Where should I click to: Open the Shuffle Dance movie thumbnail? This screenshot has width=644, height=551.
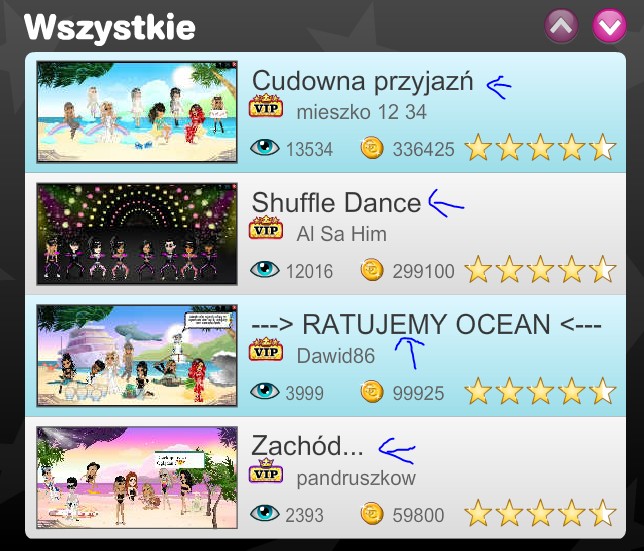(137, 234)
